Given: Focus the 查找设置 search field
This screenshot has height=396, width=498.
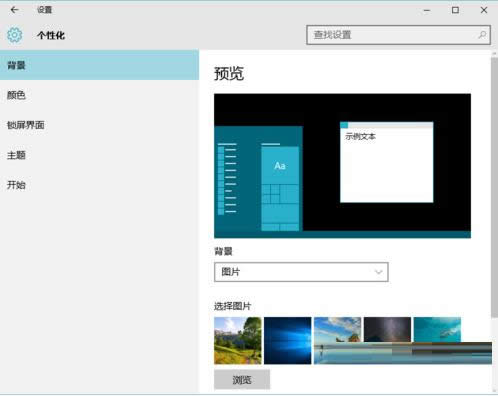Looking at the screenshot, I should [x=398, y=35].
